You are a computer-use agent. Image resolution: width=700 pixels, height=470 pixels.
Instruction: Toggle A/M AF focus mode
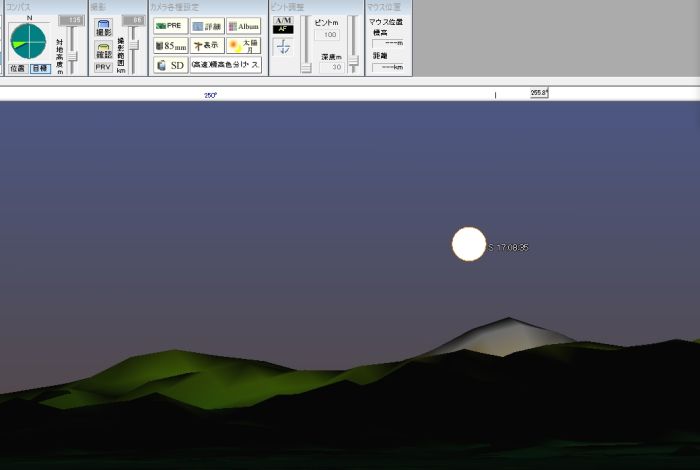point(283,25)
